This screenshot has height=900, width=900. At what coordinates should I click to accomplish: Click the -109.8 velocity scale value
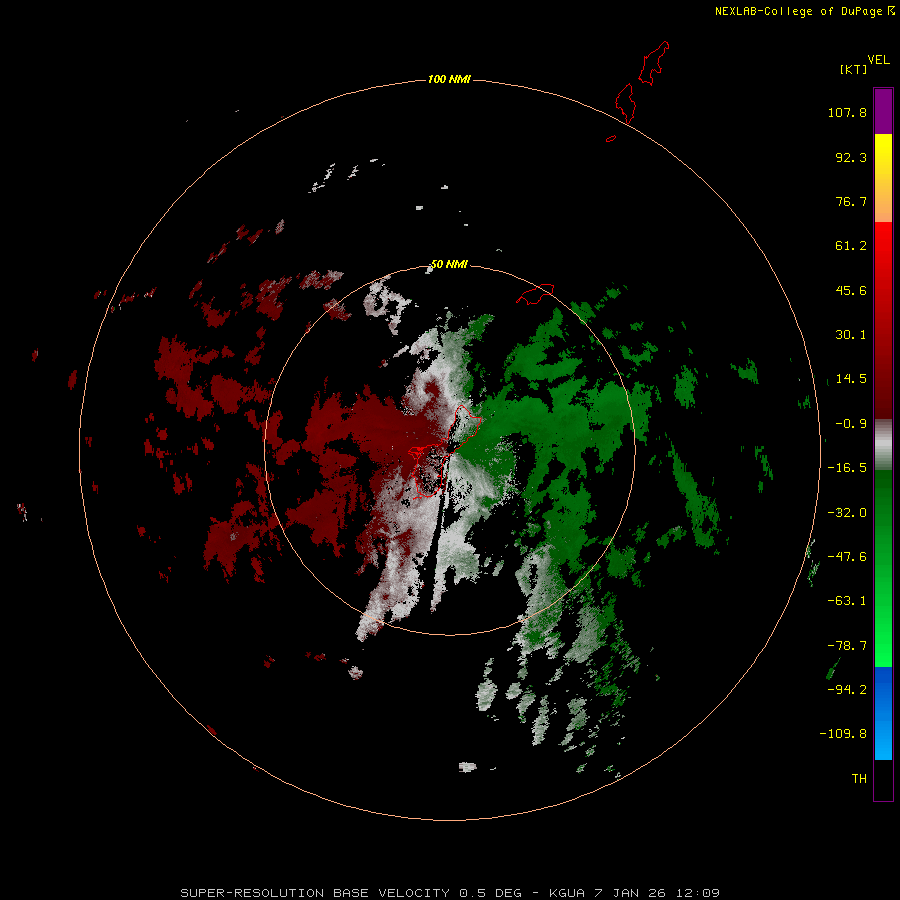pos(843,734)
